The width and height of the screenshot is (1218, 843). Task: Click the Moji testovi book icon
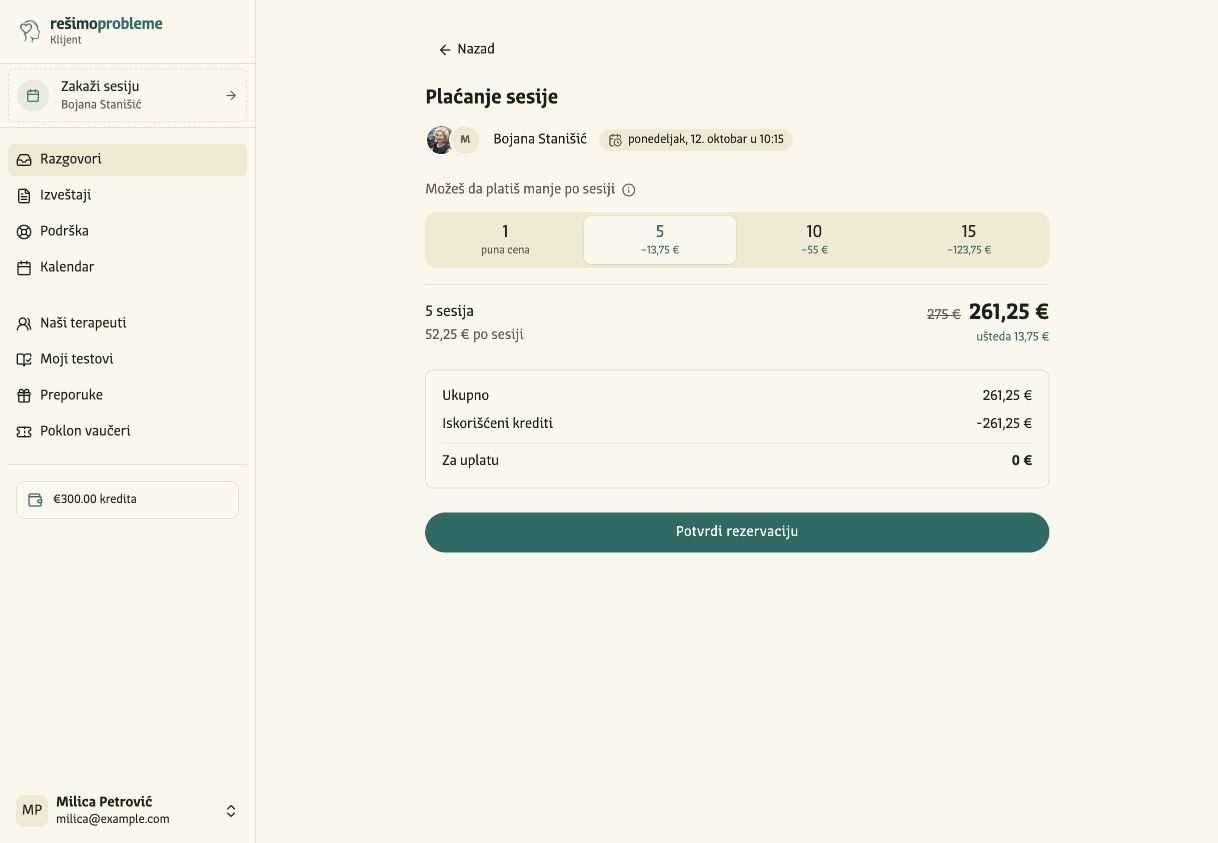24,359
